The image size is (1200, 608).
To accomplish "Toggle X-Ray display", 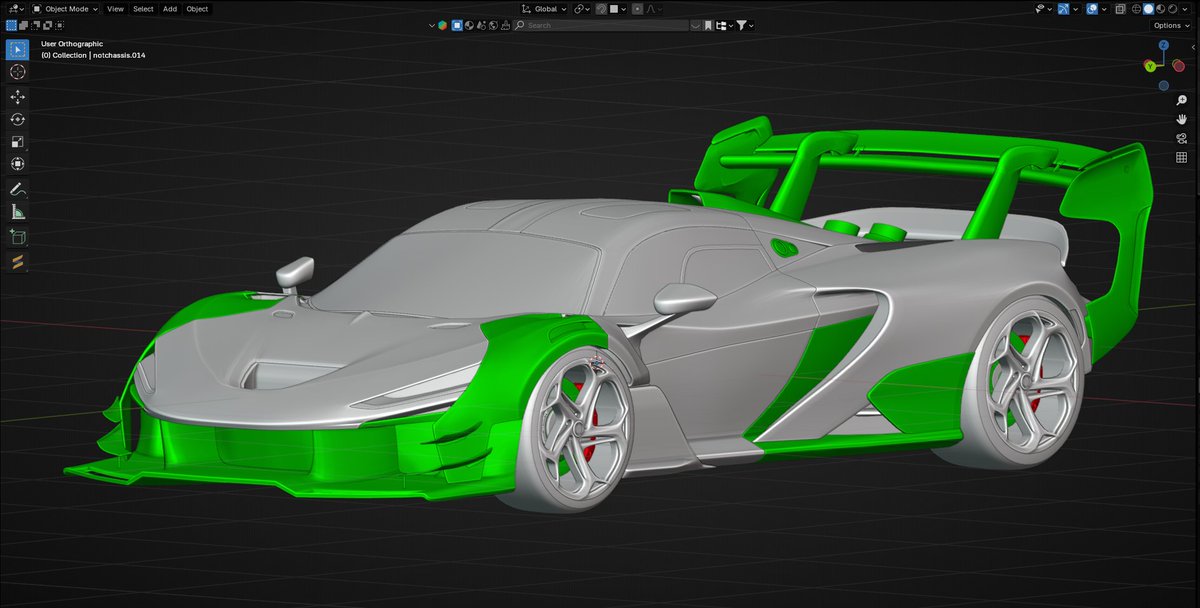I will coord(1120,9).
